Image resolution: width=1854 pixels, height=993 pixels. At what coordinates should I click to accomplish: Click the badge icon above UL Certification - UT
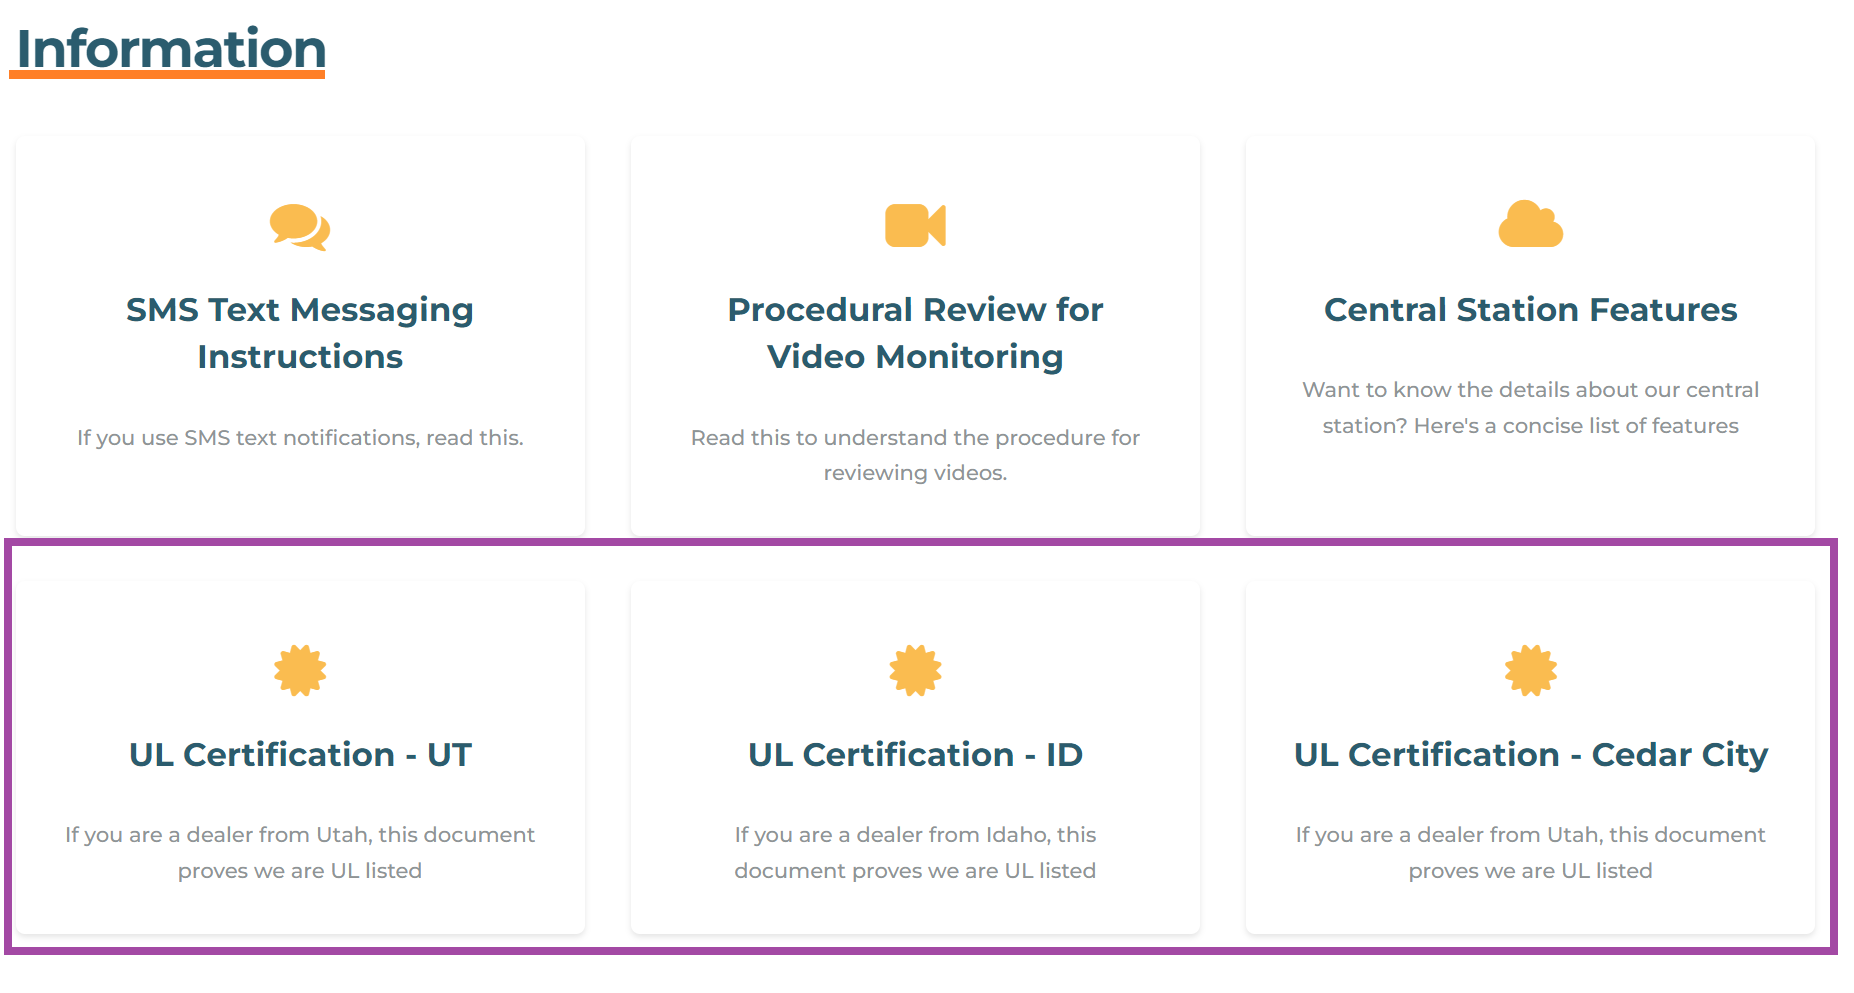tap(300, 670)
